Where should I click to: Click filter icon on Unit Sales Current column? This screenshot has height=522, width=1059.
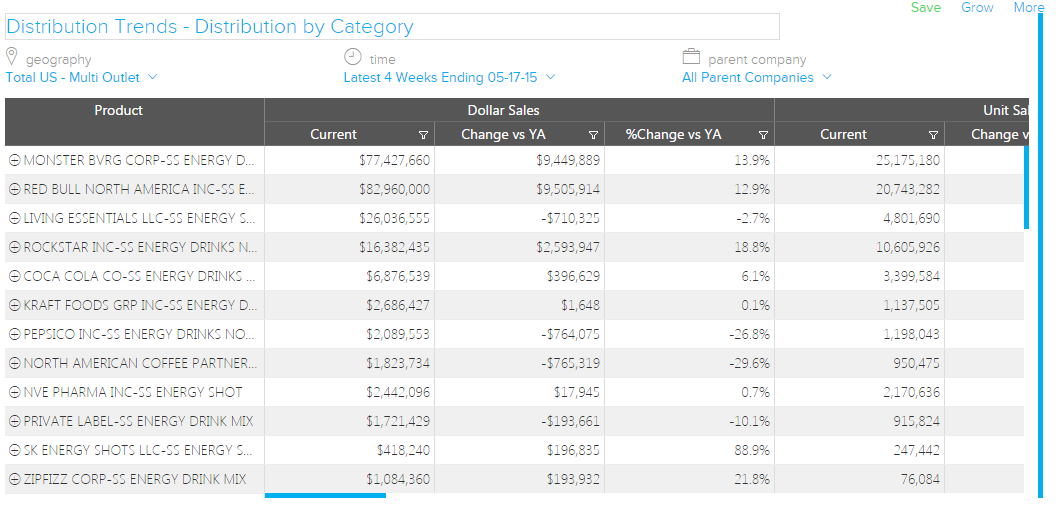[x=933, y=135]
